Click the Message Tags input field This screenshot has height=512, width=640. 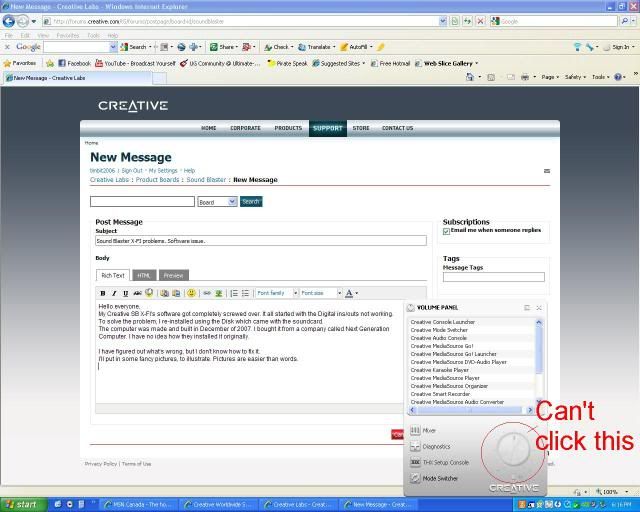click(493, 277)
